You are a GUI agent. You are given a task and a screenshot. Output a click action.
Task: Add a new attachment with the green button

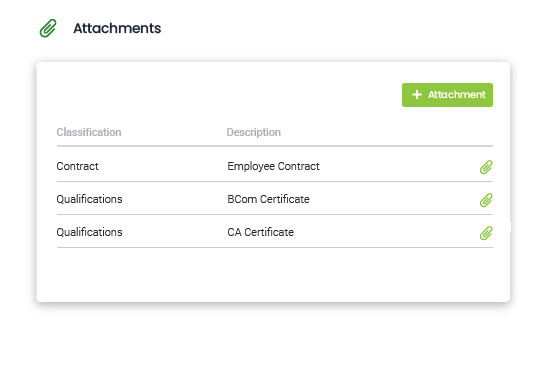(447, 95)
